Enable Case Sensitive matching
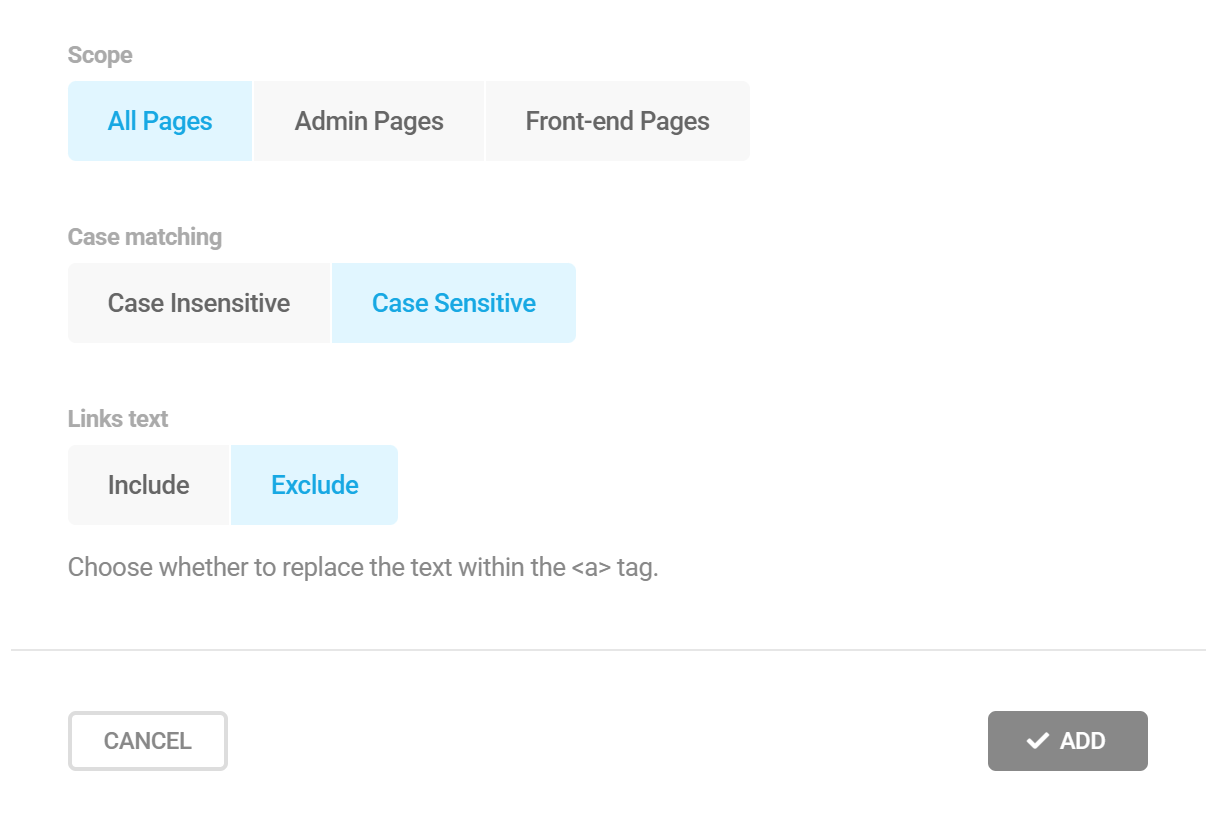The image size is (1220, 824). [453, 302]
